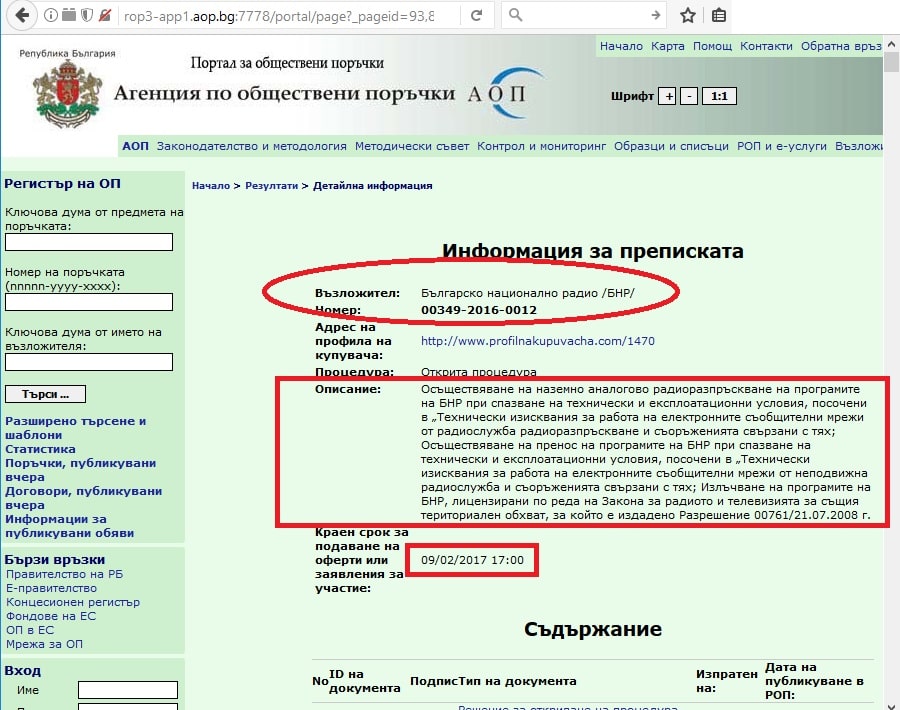Screen dimensions: 900x710
Task: Click the keyword of subject input field
Action: [x=89, y=242]
